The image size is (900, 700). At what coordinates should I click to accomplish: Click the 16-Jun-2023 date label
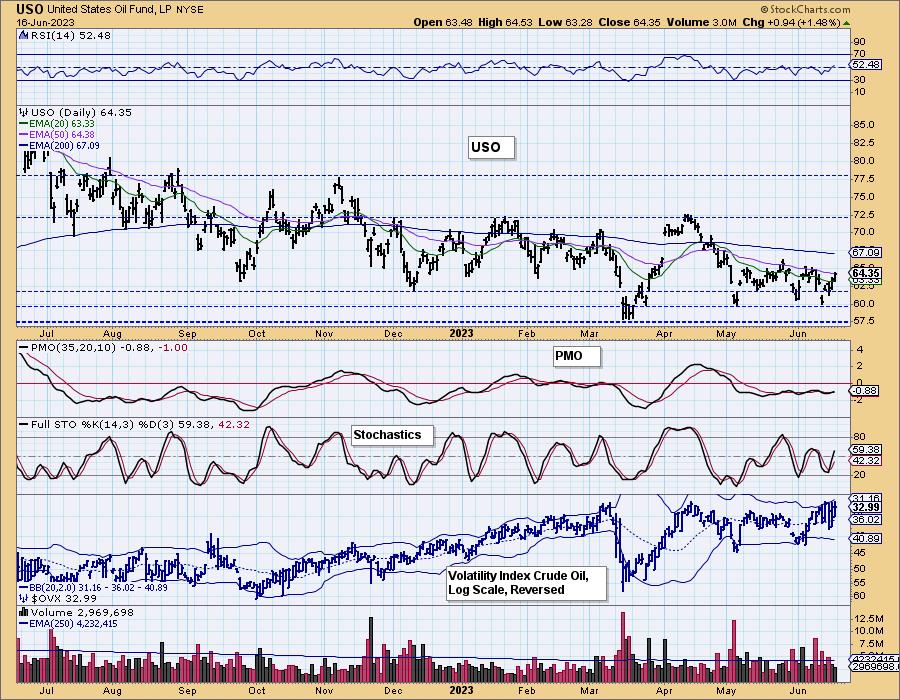[x=39, y=22]
